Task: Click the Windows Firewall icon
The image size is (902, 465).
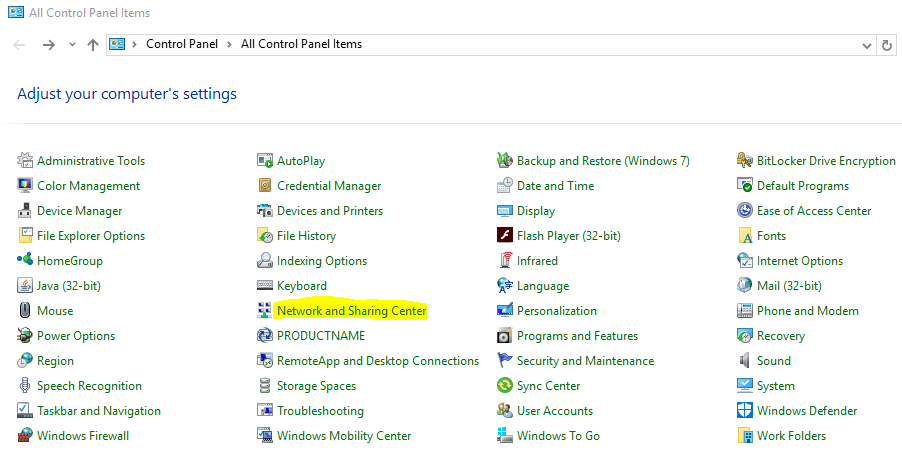Action: point(25,436)
